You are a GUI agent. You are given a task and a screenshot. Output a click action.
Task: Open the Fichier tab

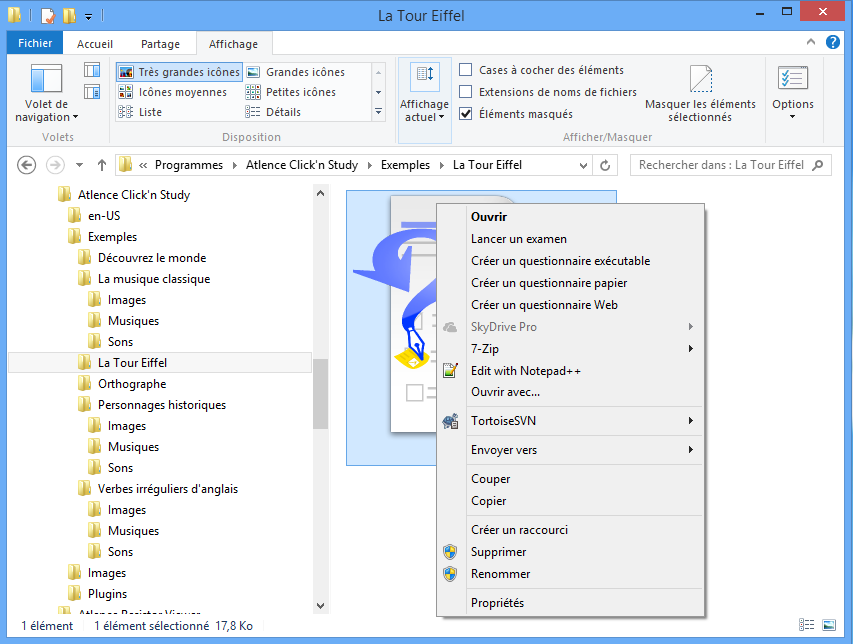click(35, 43)
